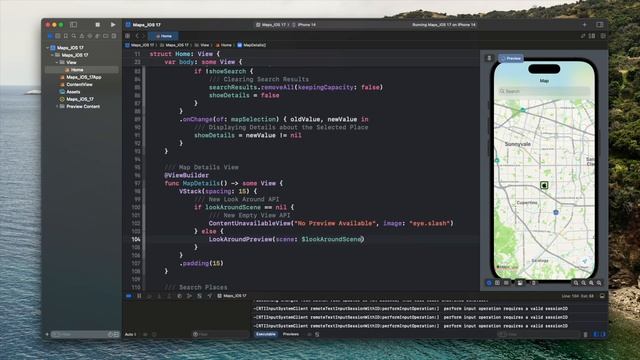Image resolution: width=640 pixels, height=360 pixels.
Task: Add a new file with the plus button in the navigator
Action: [x=47, y=334]
